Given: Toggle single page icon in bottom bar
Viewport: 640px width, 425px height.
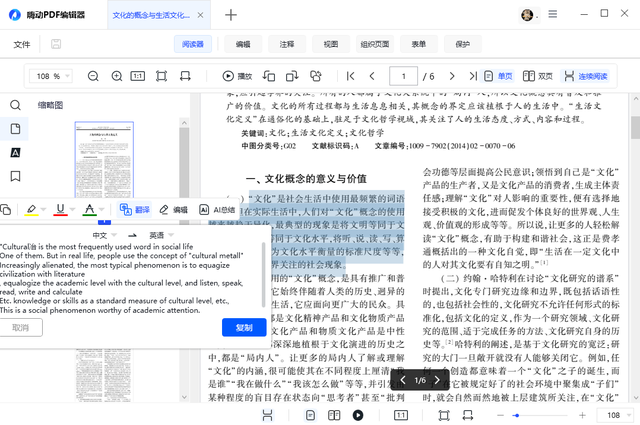Looking at the screenshot, I should click(310, 415).
